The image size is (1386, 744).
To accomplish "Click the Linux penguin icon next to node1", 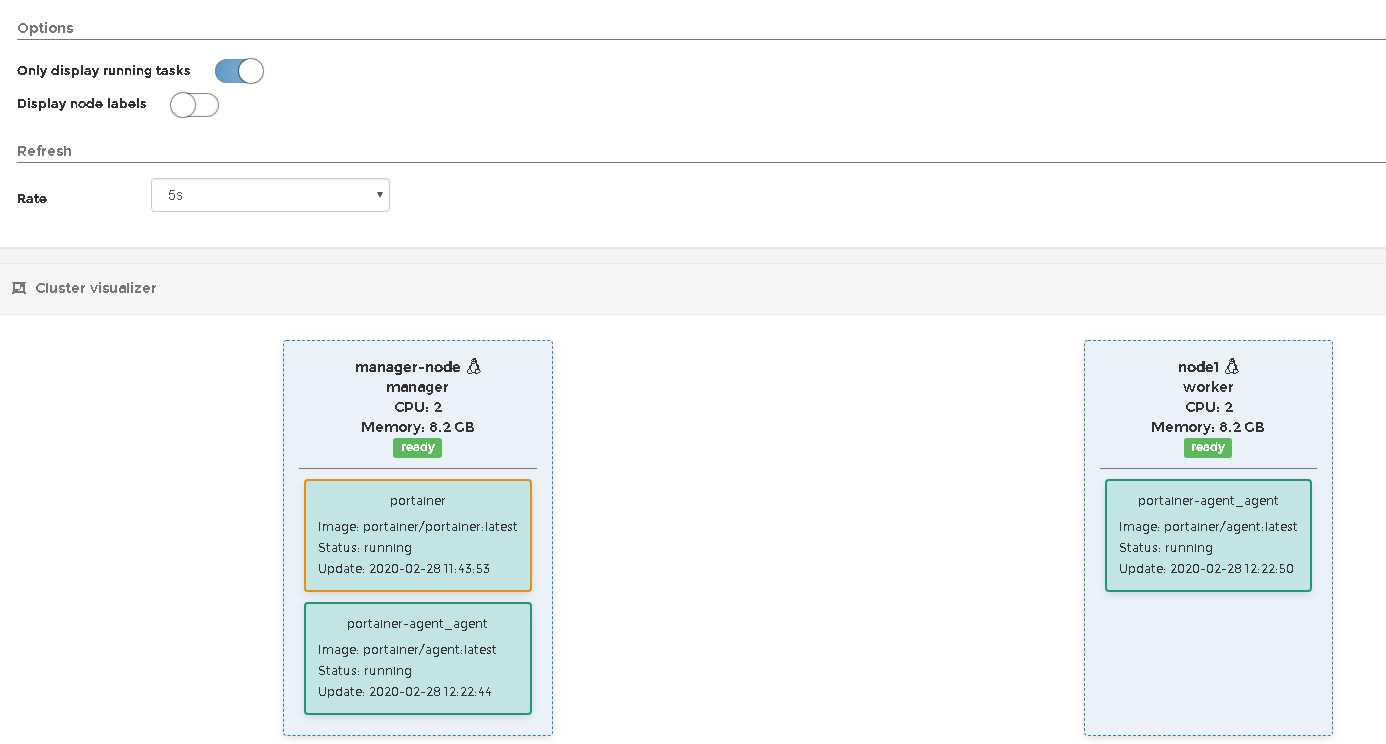I will tap(1231, 366).
